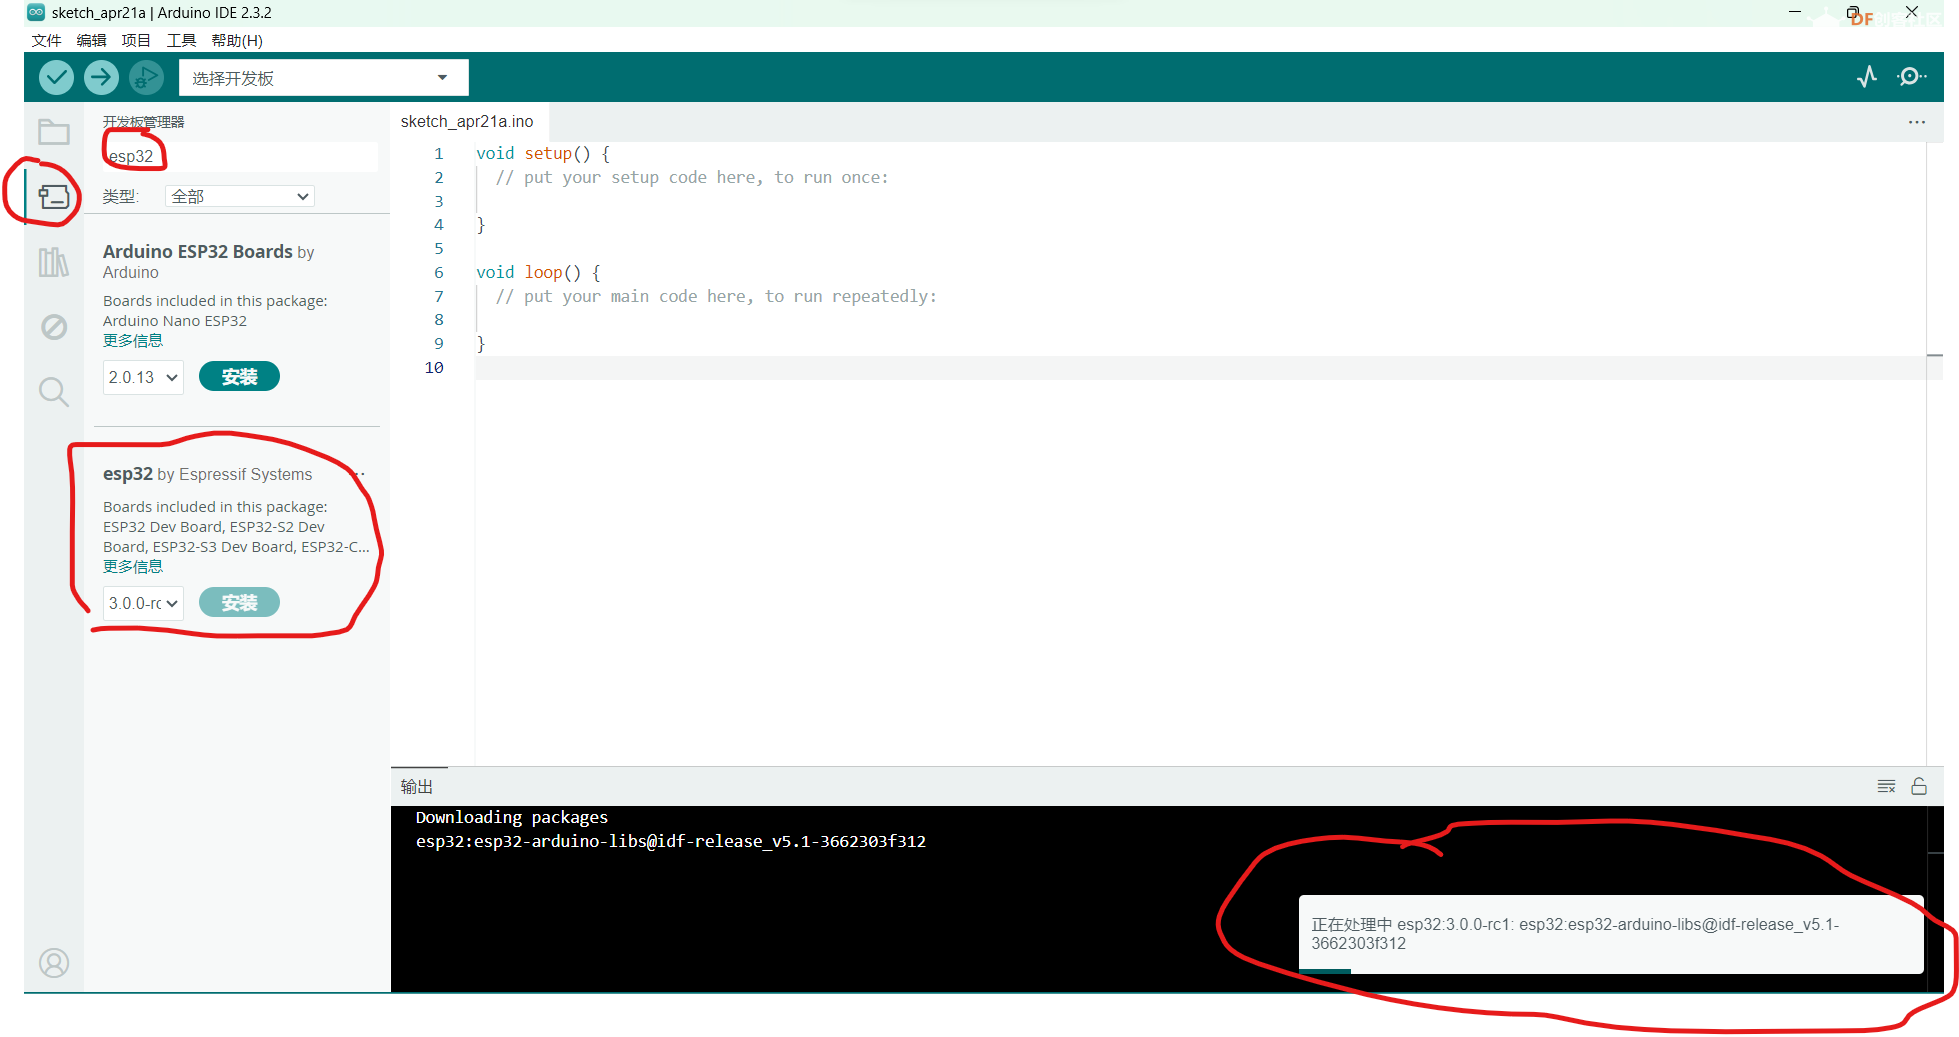Open the Serial Monitor

tap(1911, 77)
